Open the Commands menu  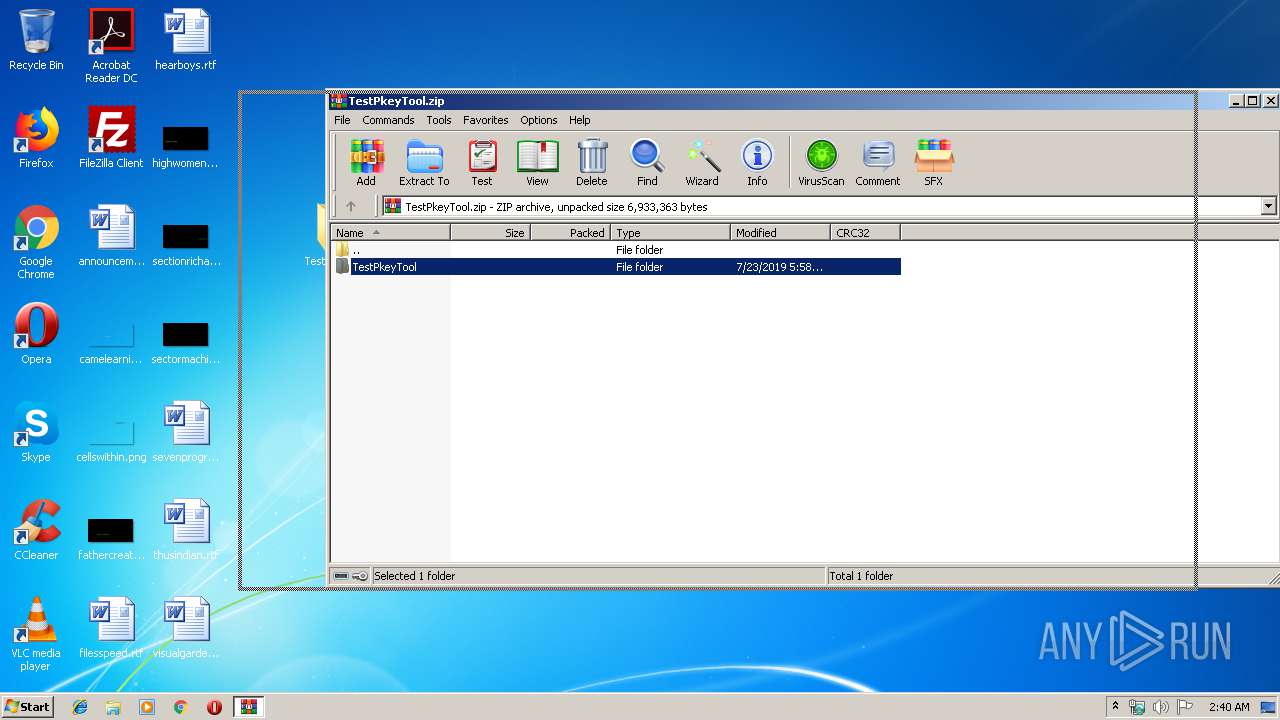click(x=388, y=120)
